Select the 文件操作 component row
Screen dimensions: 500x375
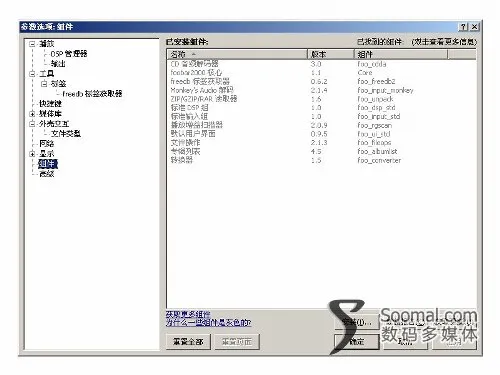click(x=321, y=142)
